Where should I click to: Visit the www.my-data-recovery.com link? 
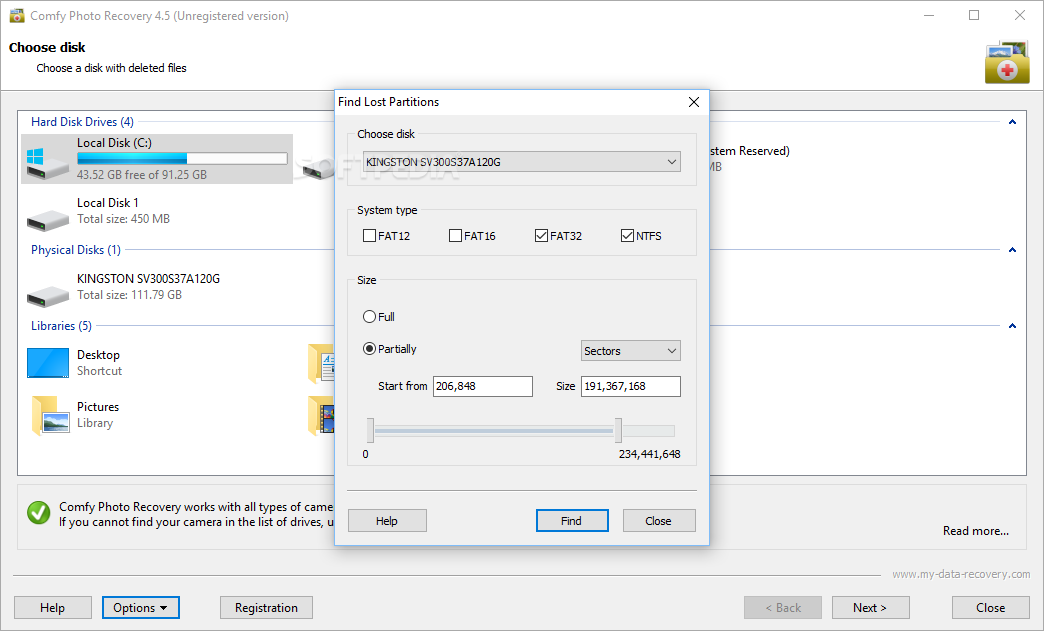point(961,574)
